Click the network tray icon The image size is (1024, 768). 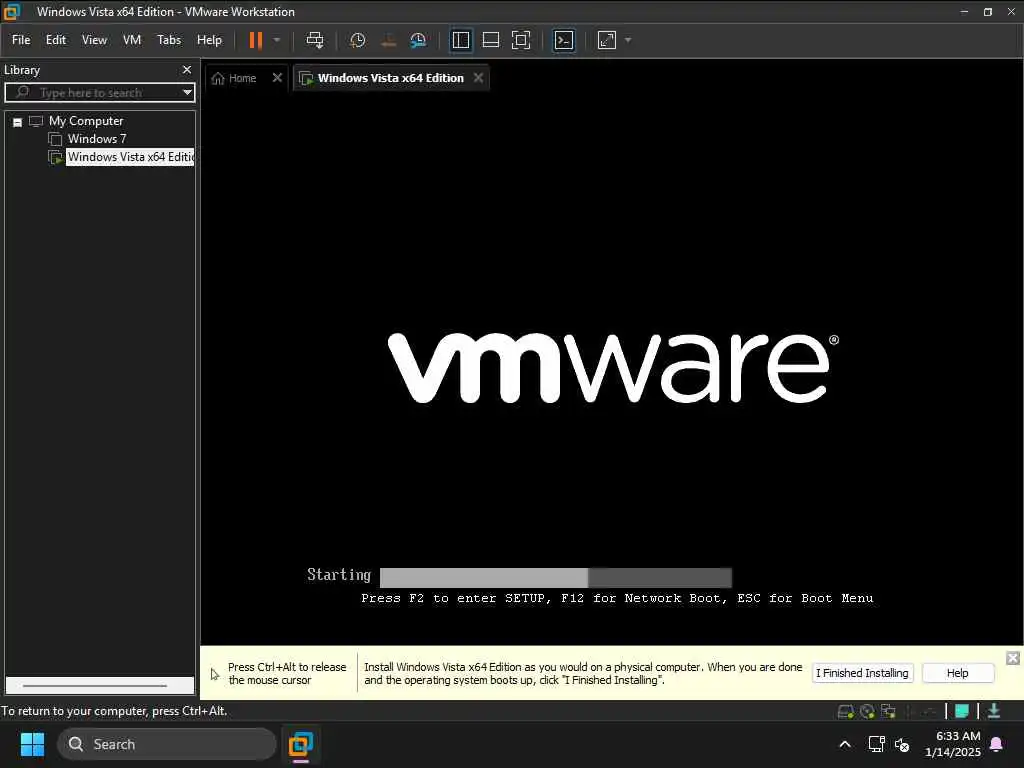point(876,744)
